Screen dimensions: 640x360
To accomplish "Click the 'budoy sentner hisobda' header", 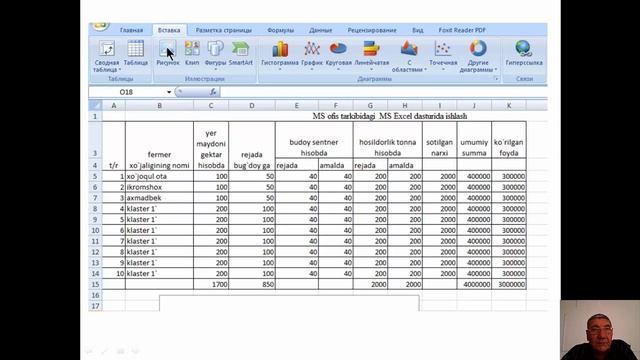I will (314, 140).
